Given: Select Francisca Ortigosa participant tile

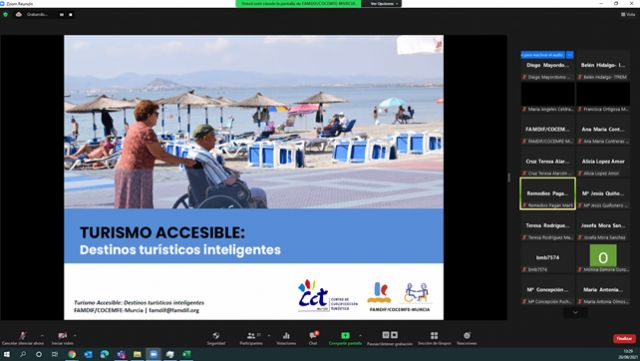Looking at the screenshot, I should point(603,97).
